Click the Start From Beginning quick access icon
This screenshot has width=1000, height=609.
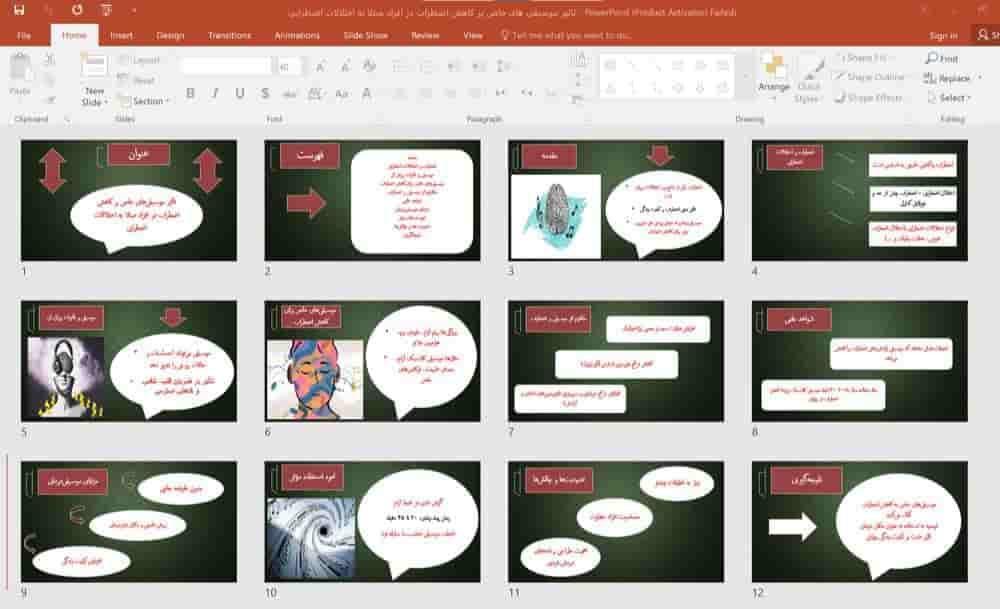coord(106,10)
